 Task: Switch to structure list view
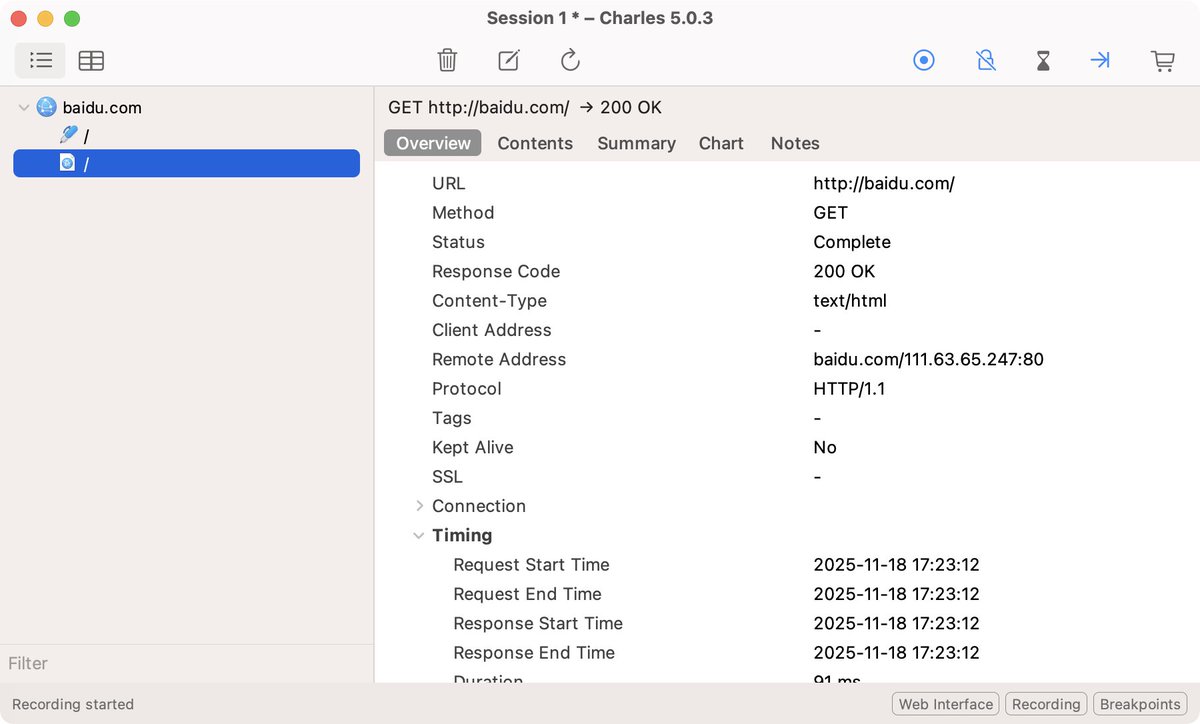[x=40, y=61]
